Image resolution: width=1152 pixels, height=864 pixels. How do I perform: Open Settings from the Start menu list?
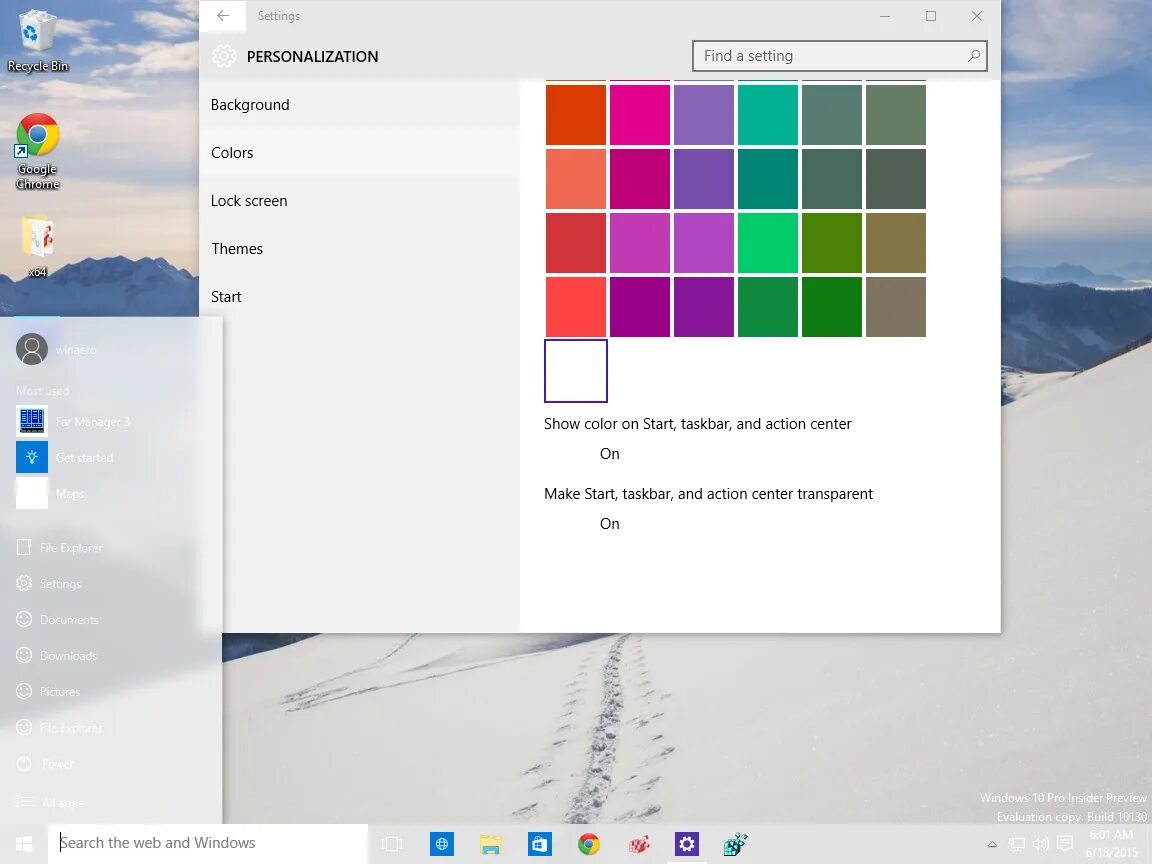click(49, 583)
